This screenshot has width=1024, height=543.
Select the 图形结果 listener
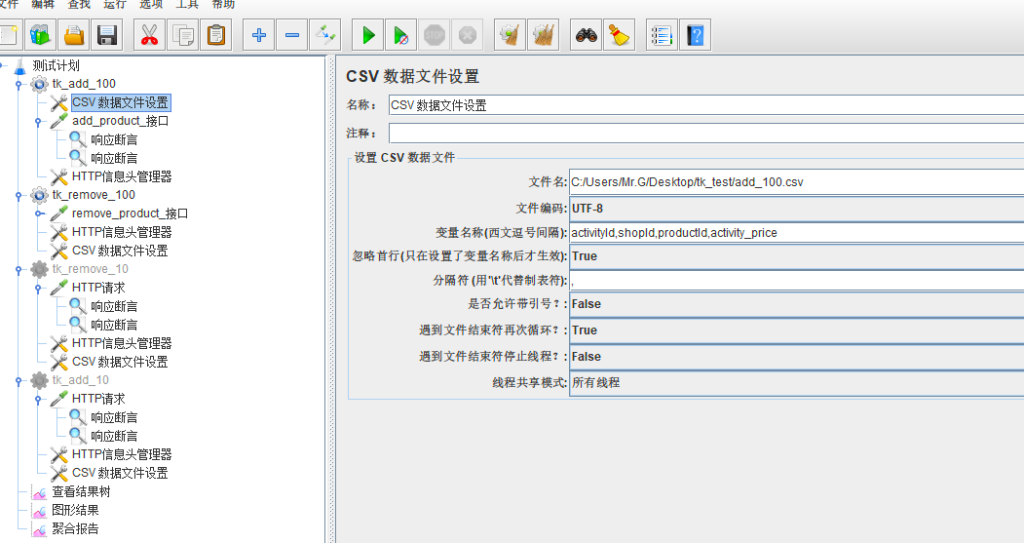click(x=75, y=510)
